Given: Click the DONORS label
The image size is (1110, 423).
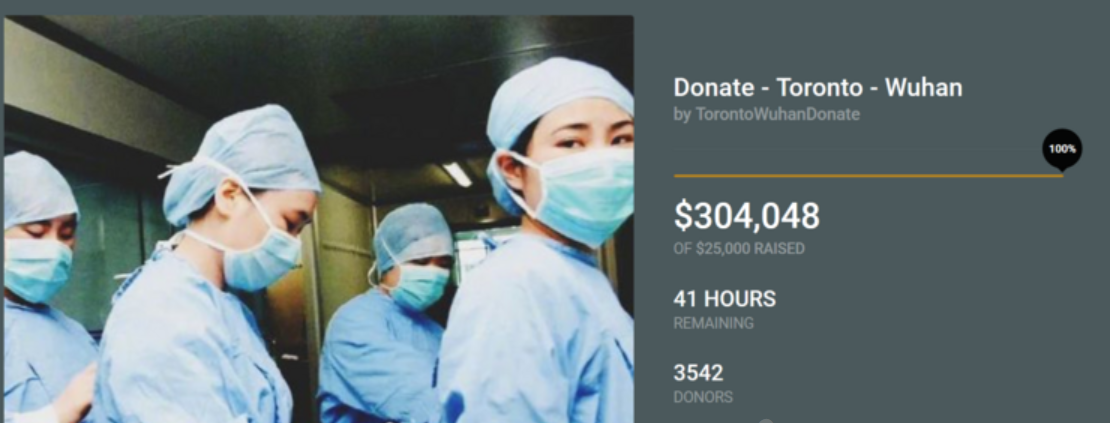Looking at the screenshot, I should (703, 398).
